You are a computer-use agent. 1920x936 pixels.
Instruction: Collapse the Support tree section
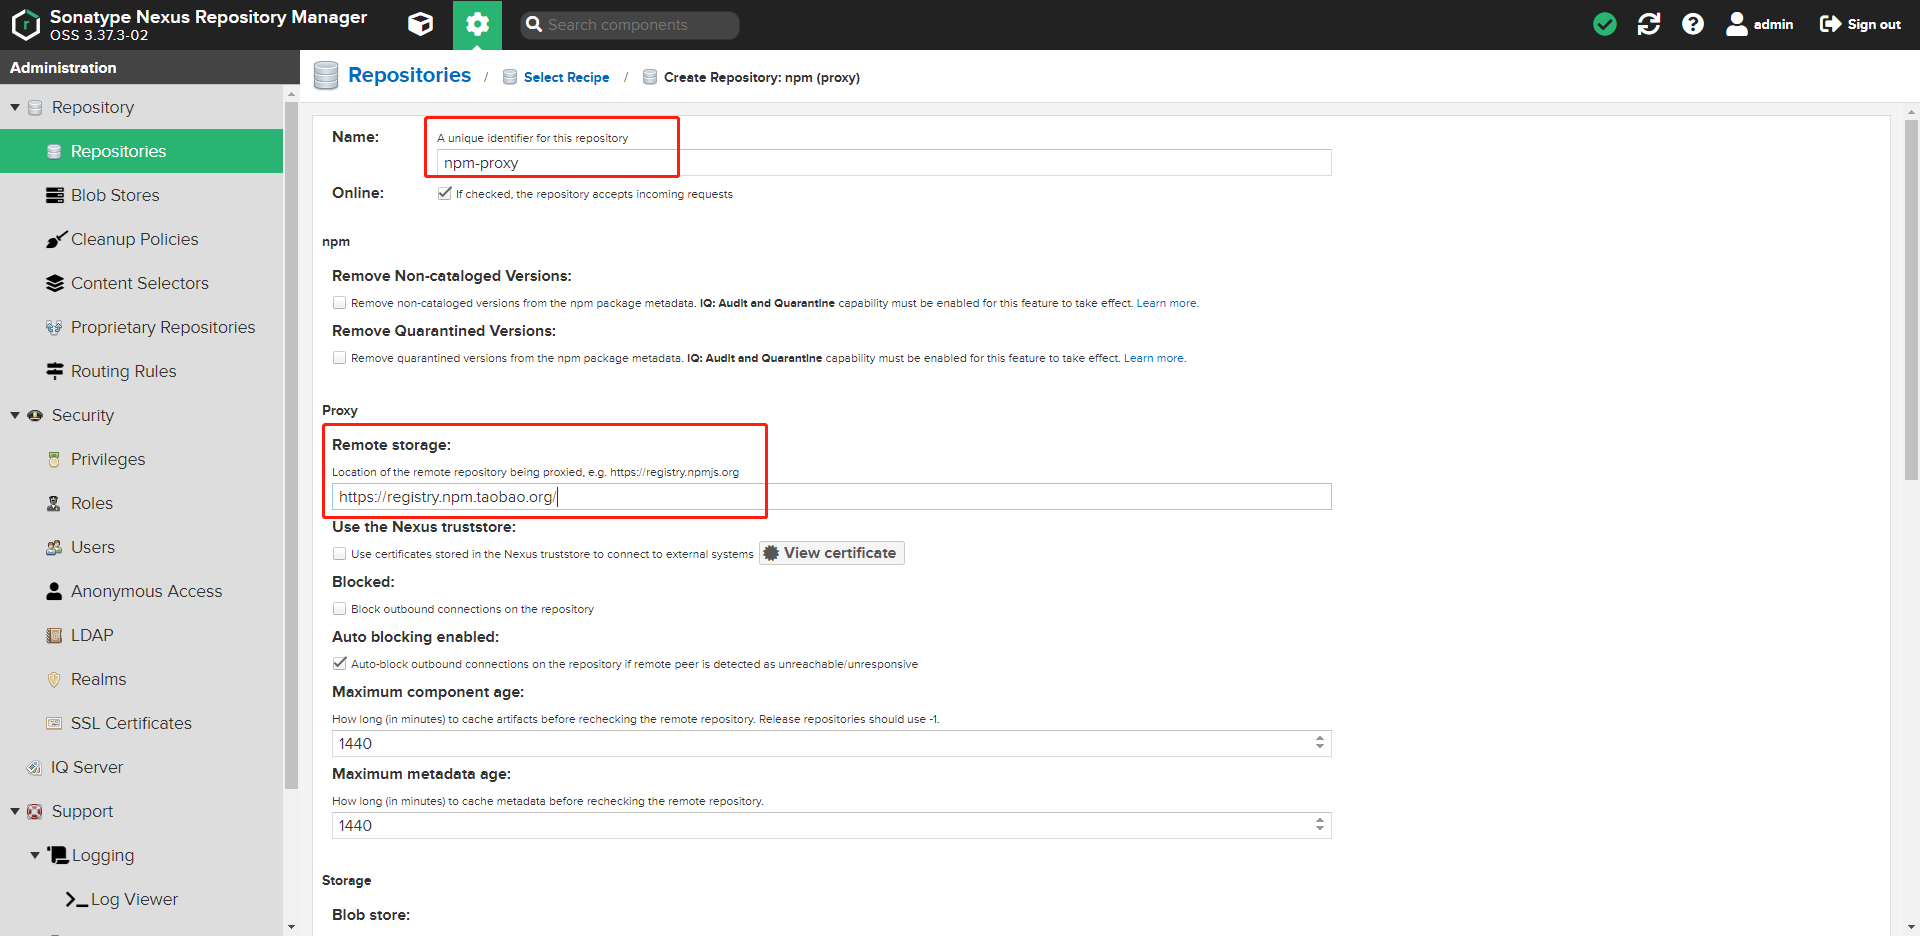15,811
